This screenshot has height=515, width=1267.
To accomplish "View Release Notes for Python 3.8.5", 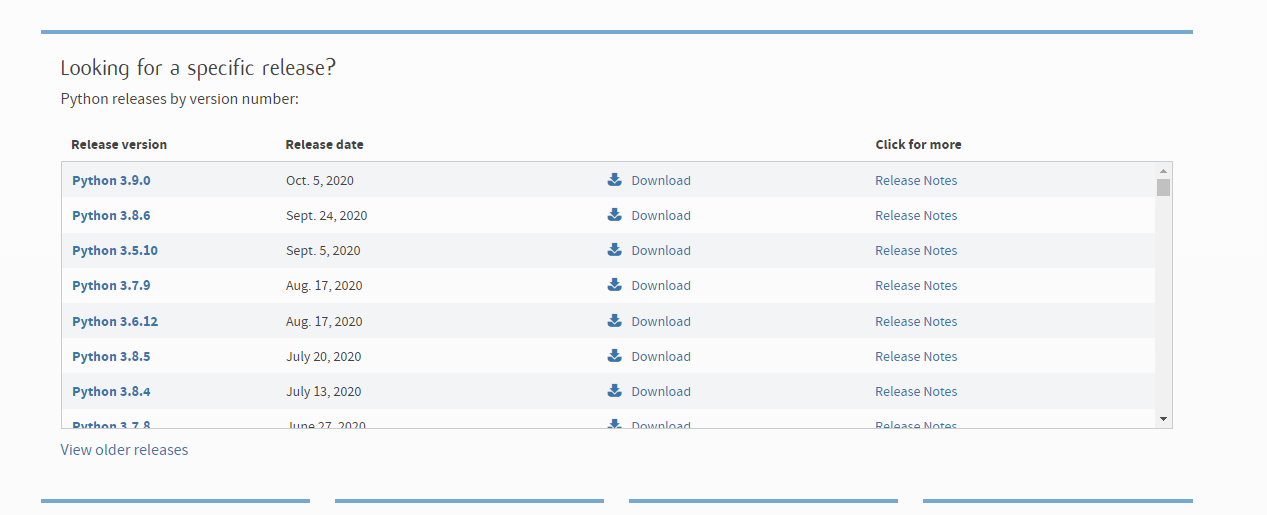I will (x=916, y=357).
